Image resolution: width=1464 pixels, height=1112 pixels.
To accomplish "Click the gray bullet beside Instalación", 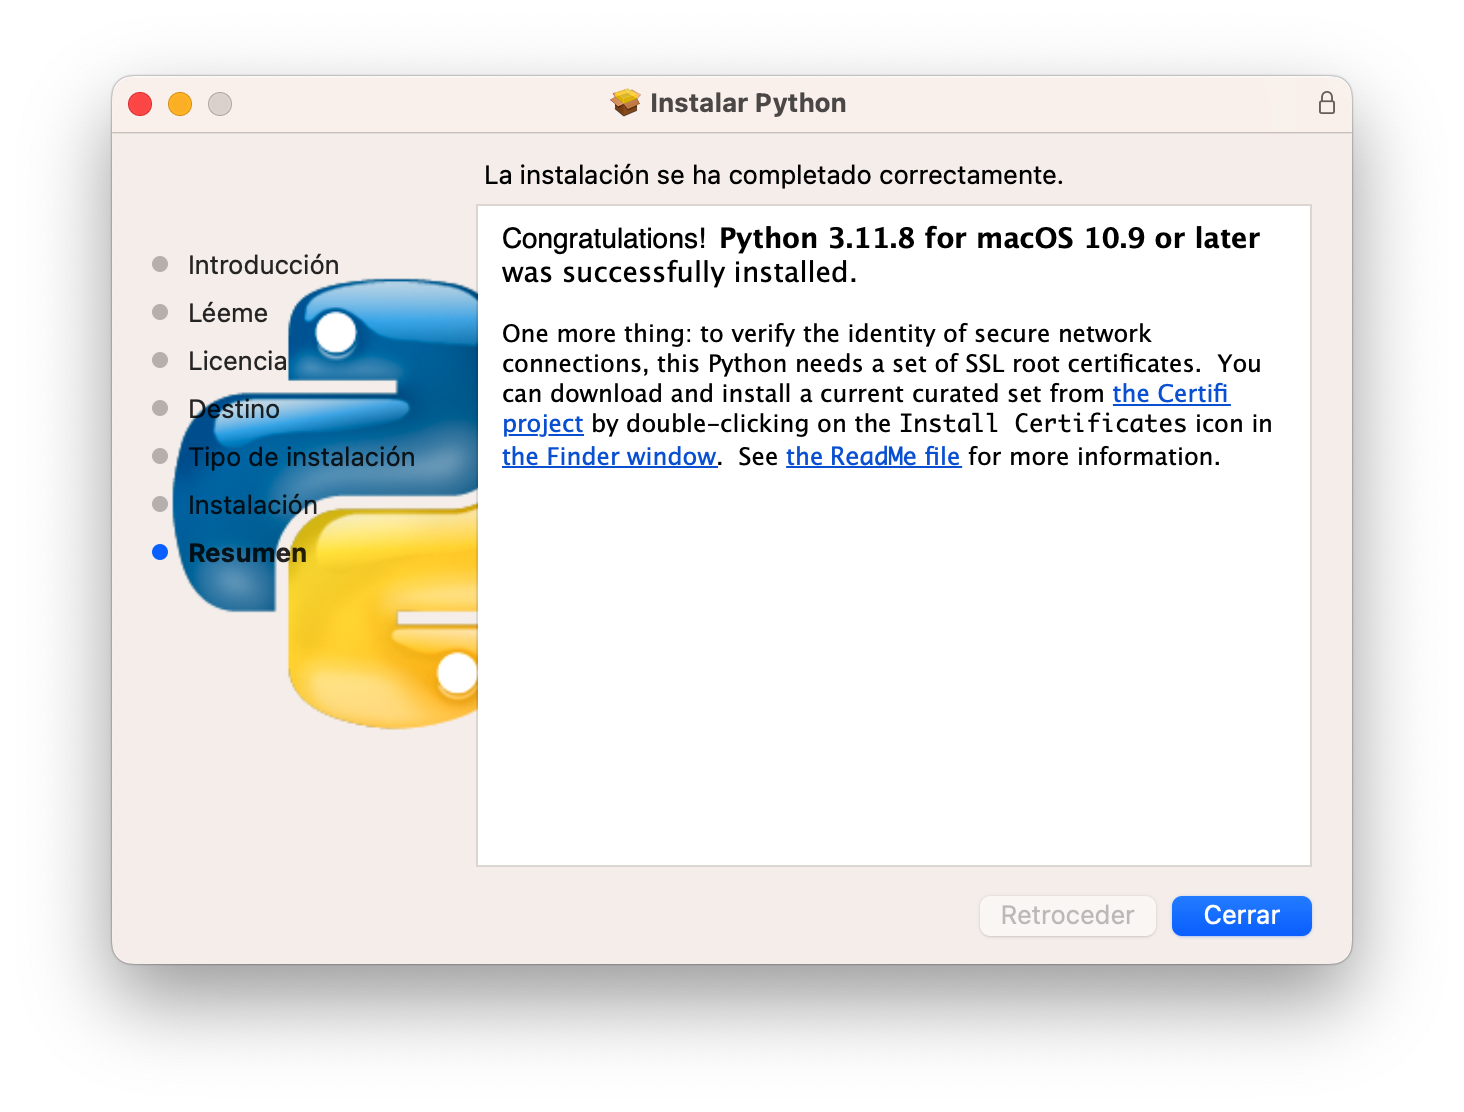I will (x=160, y=503).
